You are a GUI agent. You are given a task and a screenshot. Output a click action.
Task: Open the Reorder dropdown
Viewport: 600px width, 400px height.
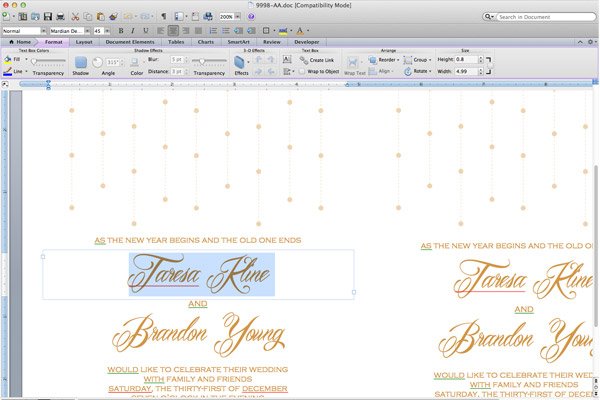[384, 60]
